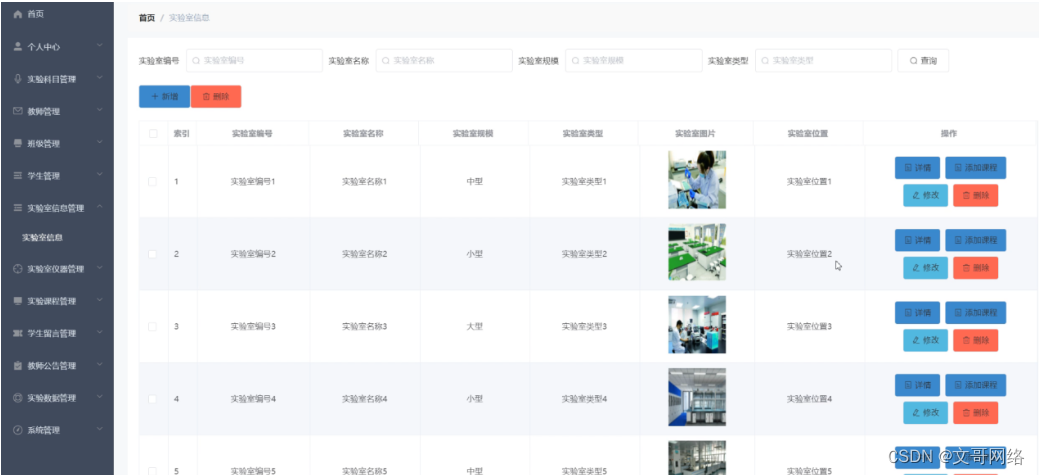Expand the 个人中心 menu chevron
Screen dimensions: 1040x475
pos(99,45)
